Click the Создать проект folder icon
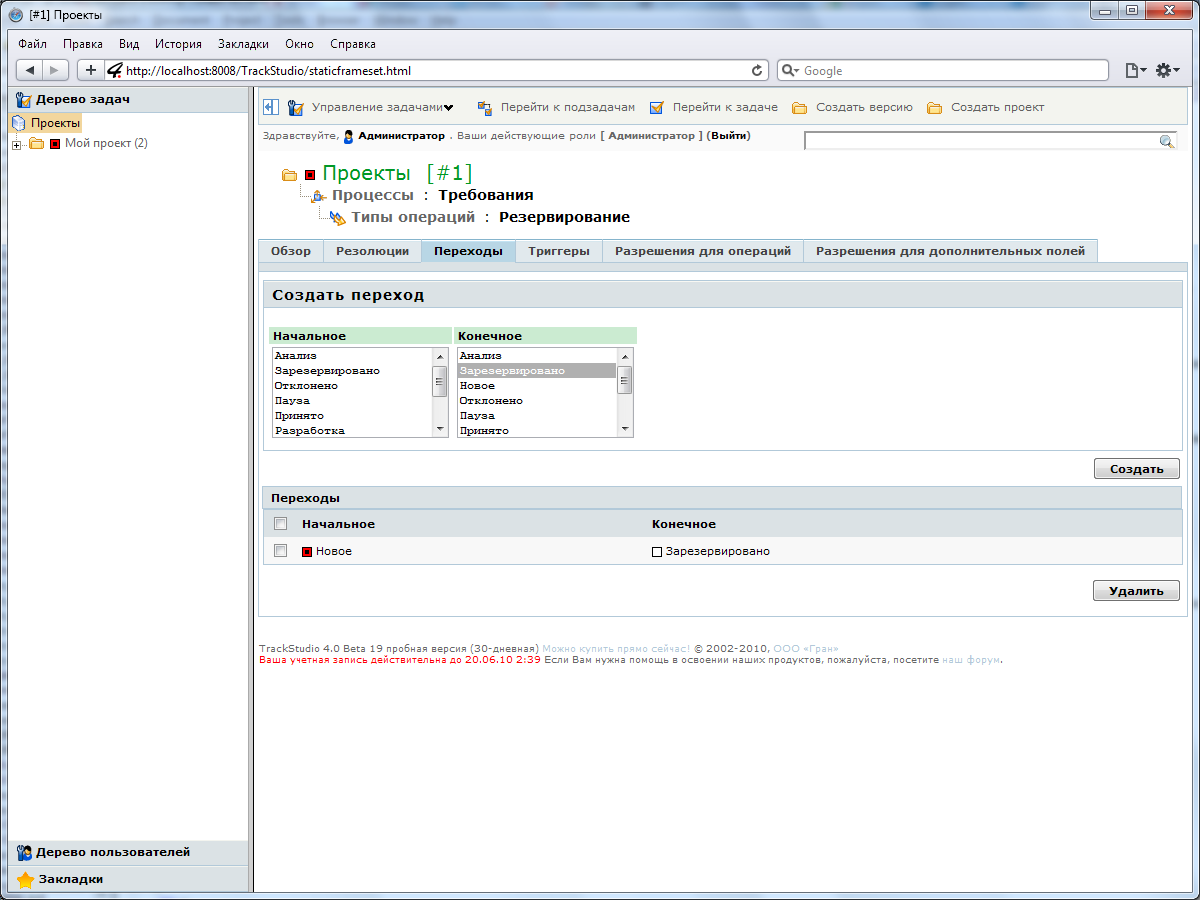1200x900 pixels. point(935,107)
